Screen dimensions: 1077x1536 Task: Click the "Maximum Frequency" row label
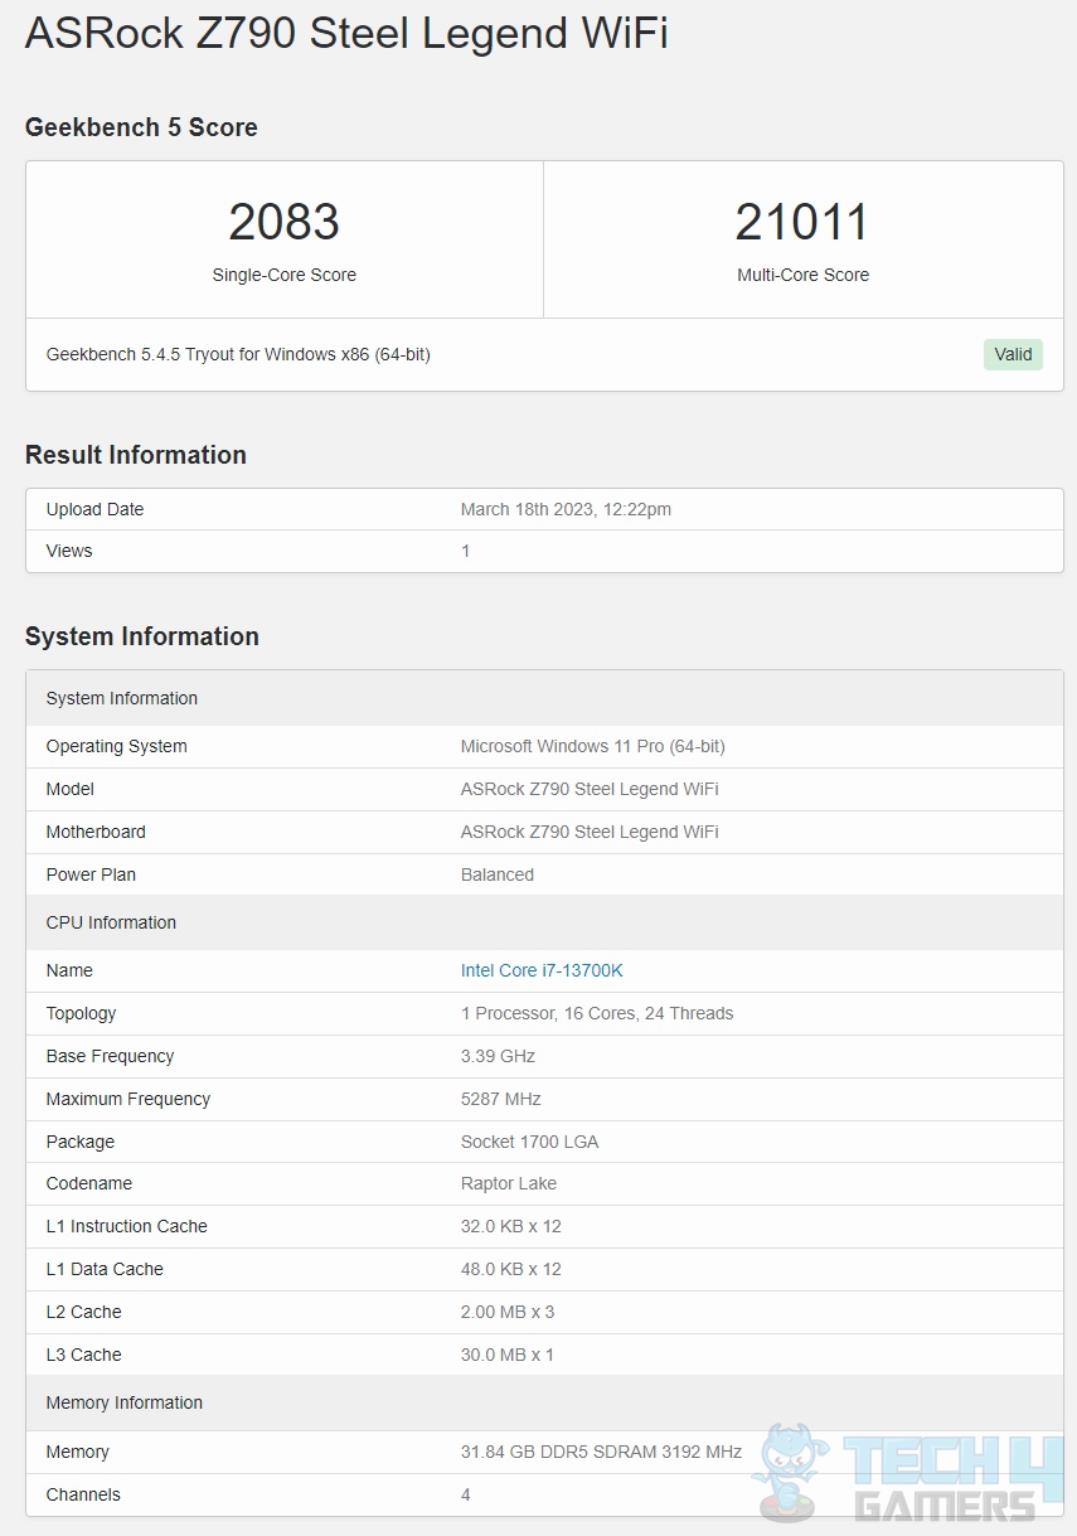128,1099
